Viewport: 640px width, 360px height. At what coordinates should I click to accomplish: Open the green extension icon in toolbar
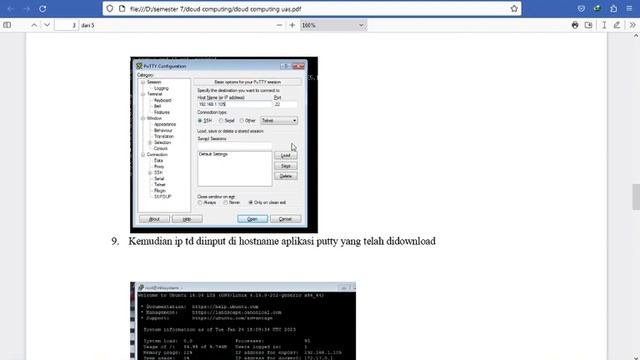(597, 9)
